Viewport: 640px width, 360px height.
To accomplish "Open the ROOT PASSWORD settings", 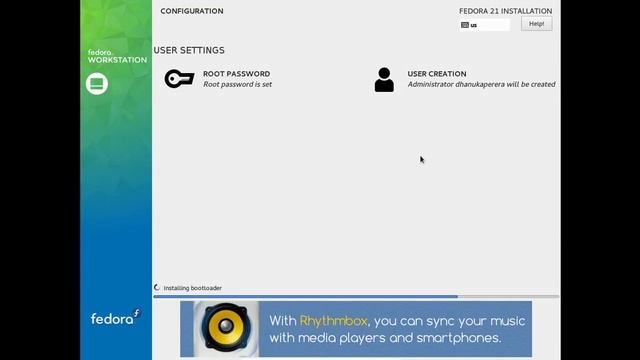I will tap(236, 74).
